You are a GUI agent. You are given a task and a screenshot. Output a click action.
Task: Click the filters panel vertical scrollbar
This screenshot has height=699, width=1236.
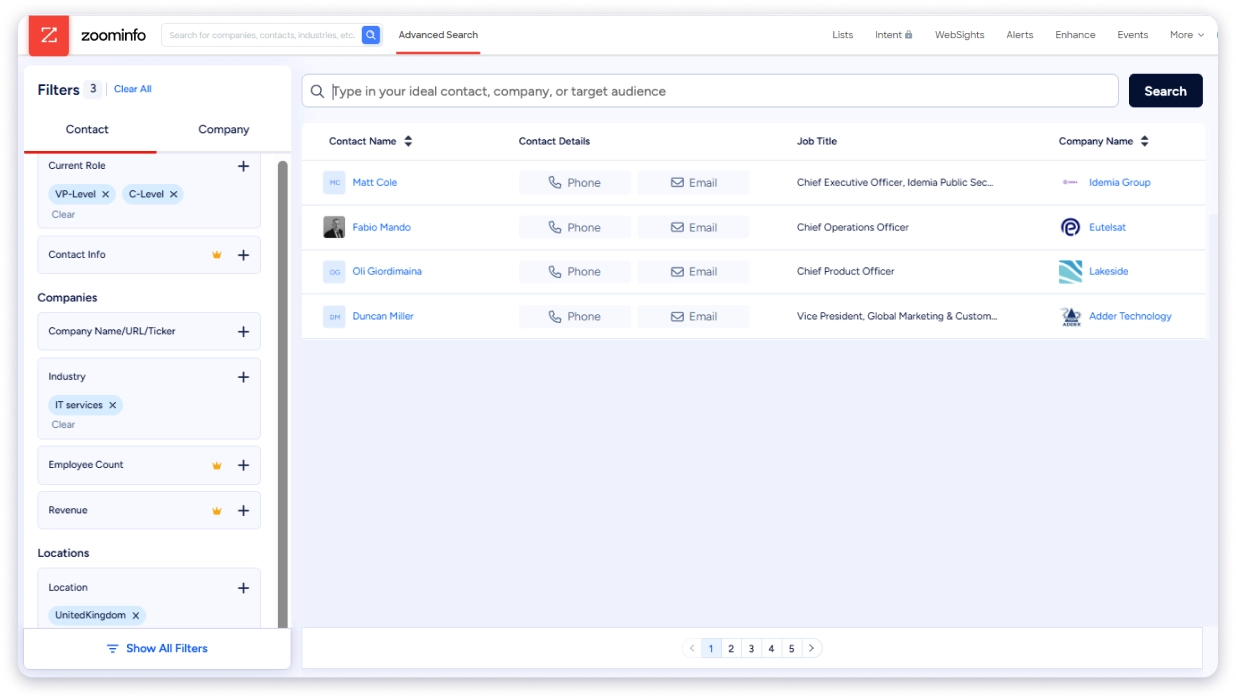pyautogui.click(x=283, y=394)
